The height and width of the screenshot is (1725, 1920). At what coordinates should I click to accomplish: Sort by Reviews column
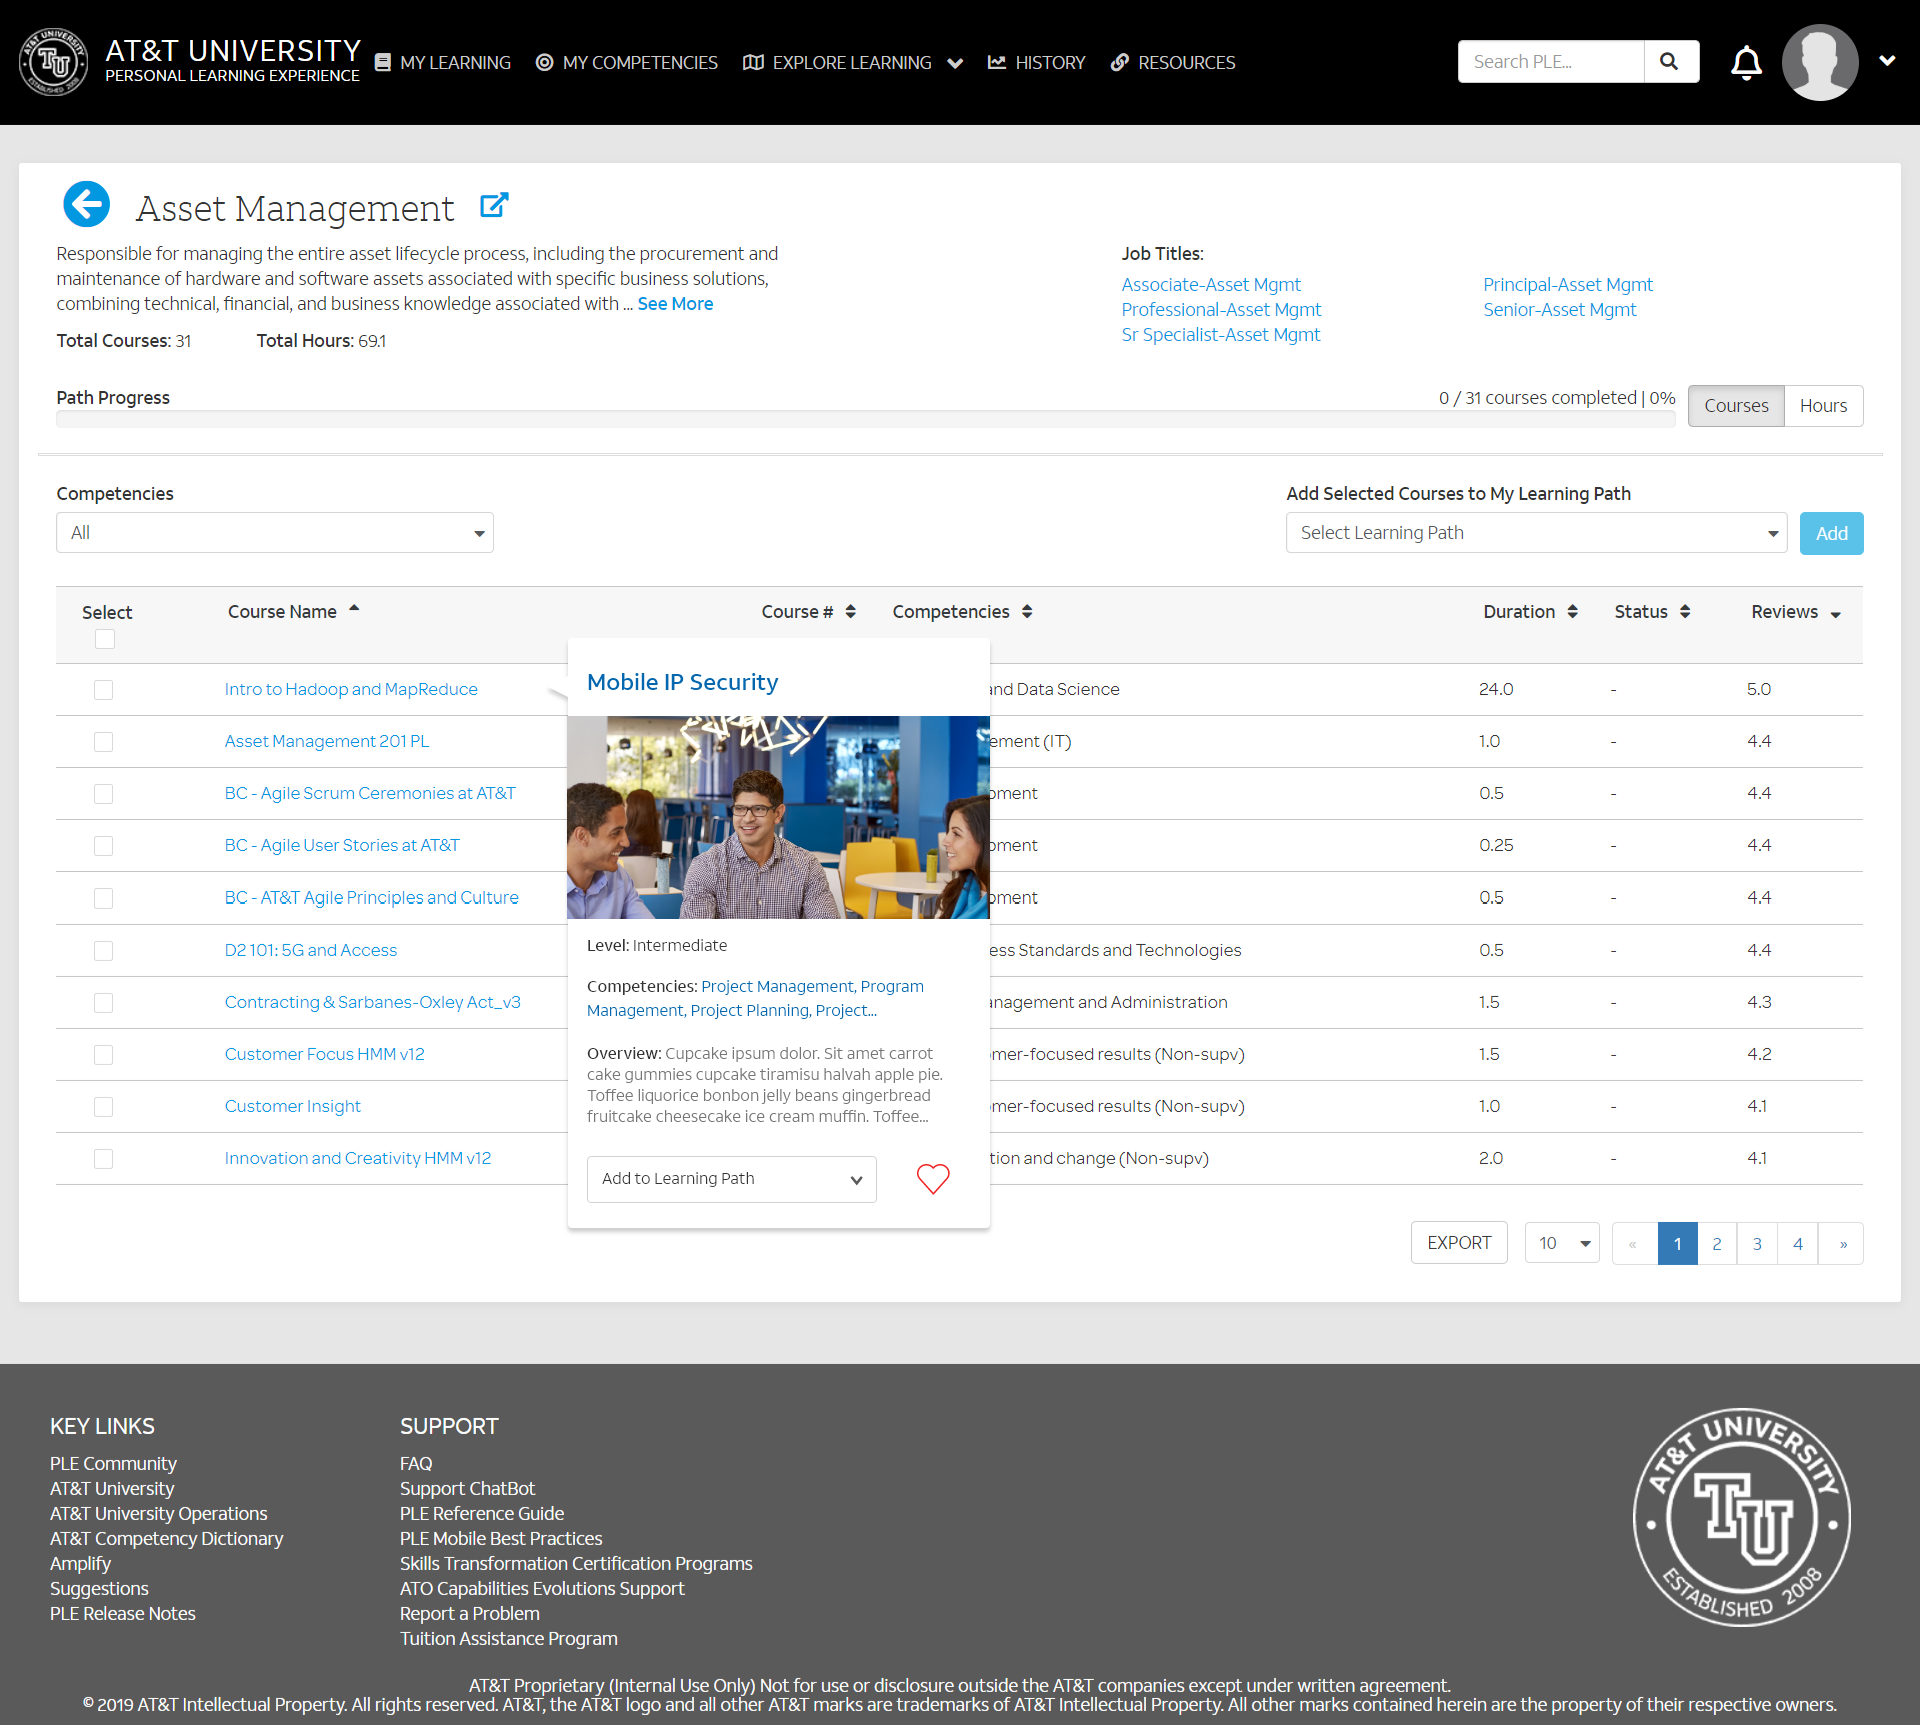point(1836,614)
